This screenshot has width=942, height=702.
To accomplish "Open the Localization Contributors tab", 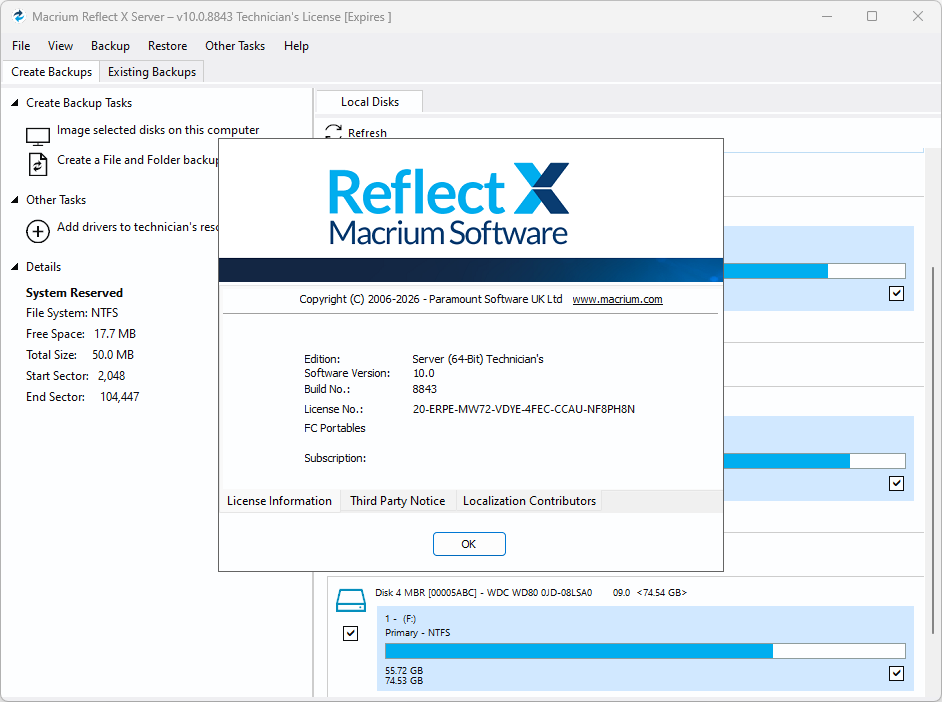I will 529,501.
